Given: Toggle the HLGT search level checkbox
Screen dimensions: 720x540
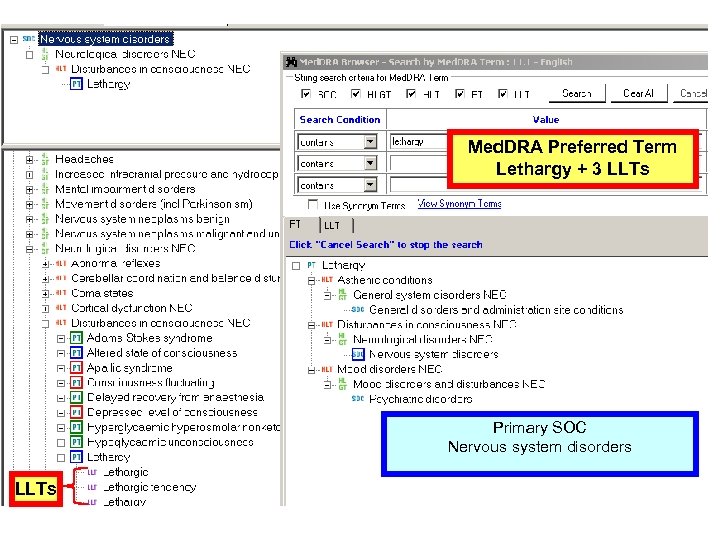Looking at the screenshot, I should pyautogui.click(x=355, y=94).
